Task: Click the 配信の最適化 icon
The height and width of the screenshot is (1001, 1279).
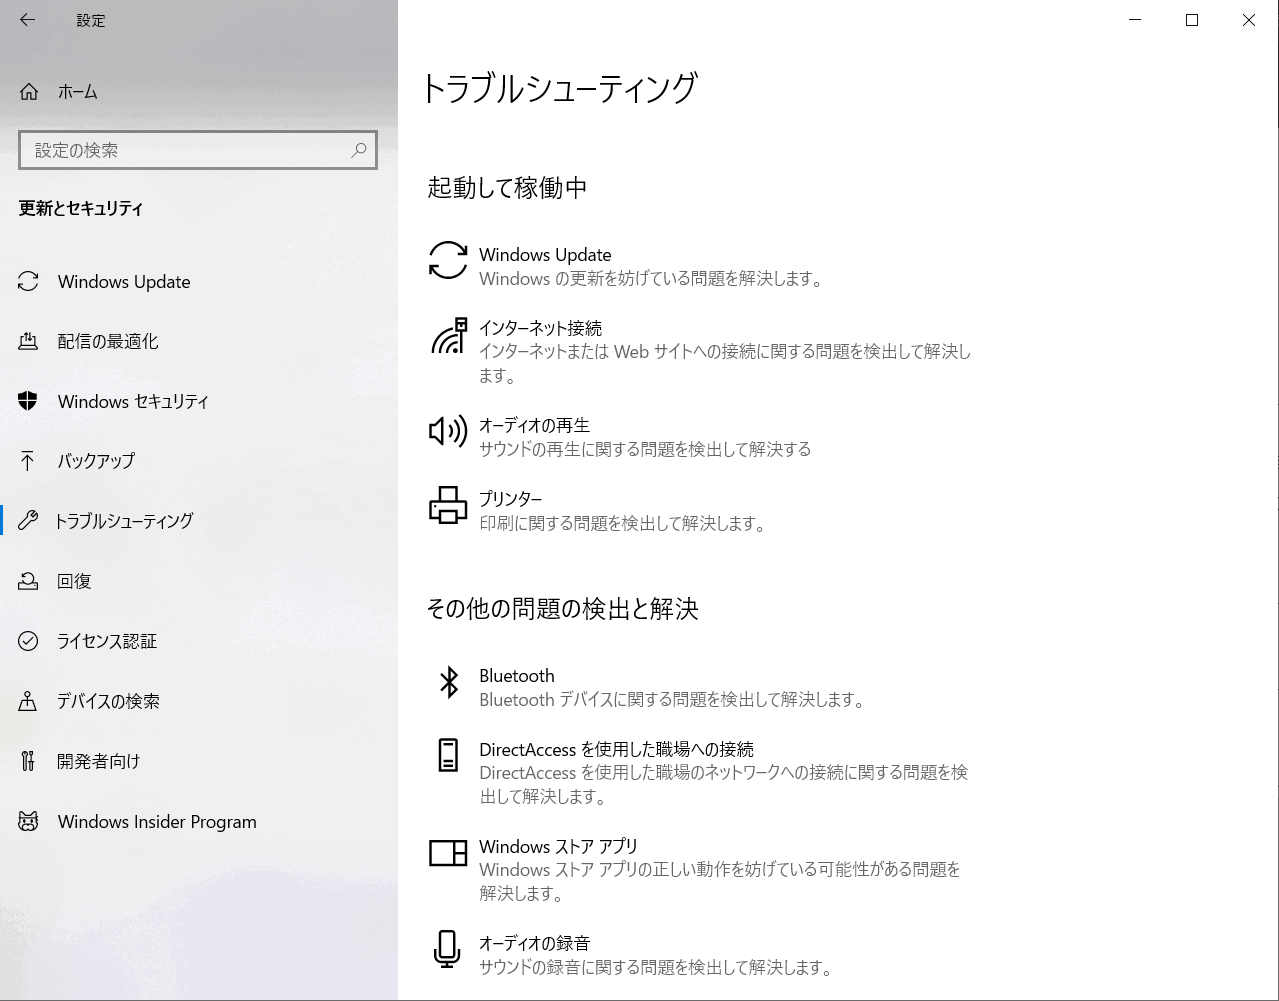Action: [x=28, y=341]
